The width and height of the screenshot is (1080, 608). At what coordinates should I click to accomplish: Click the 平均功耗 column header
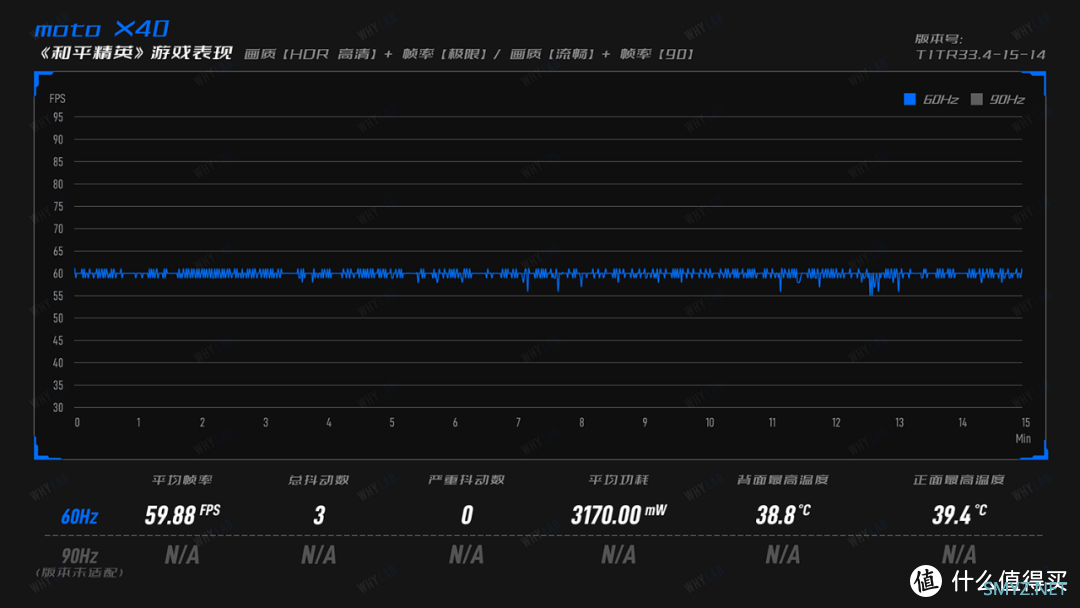click(x=618, y=480)
